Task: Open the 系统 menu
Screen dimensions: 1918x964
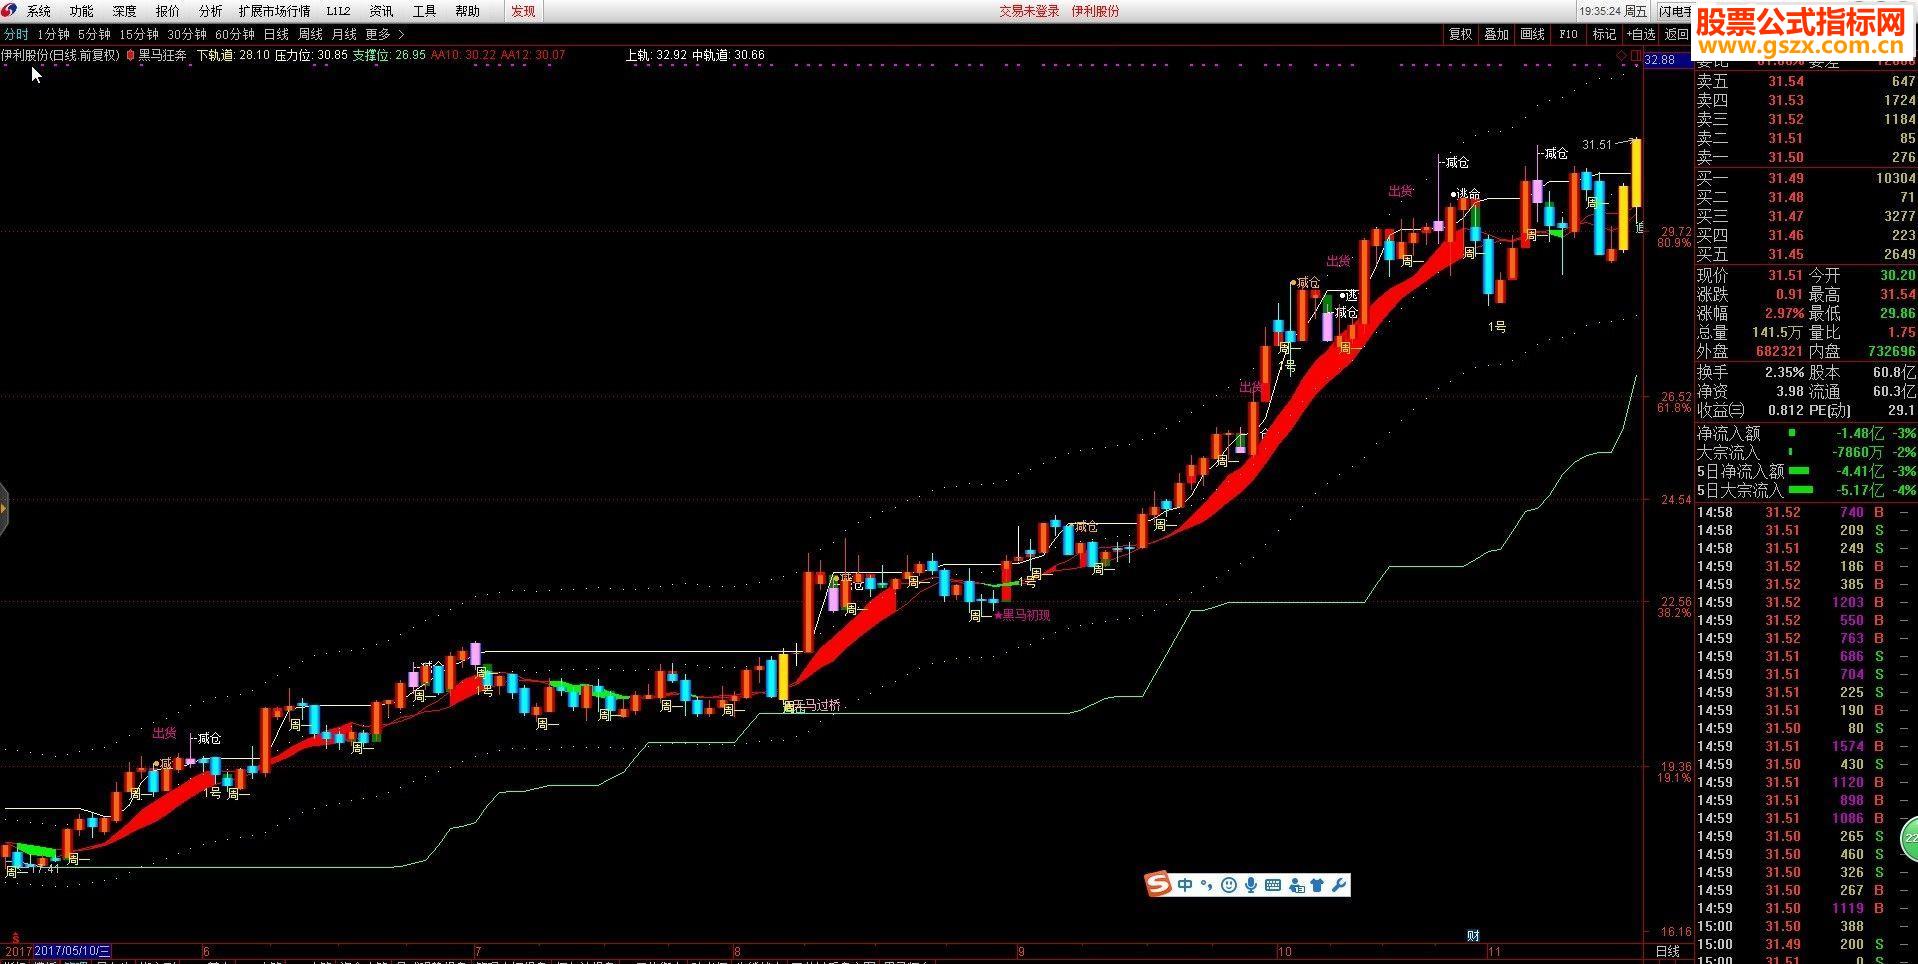Action: 38,11
